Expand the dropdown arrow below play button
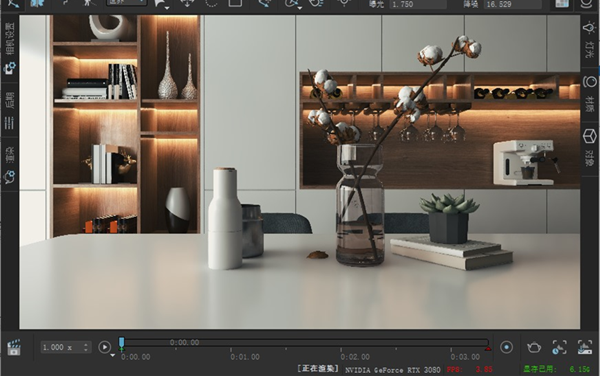This screenshot has height=376, width=600. (x=112, y=355)
